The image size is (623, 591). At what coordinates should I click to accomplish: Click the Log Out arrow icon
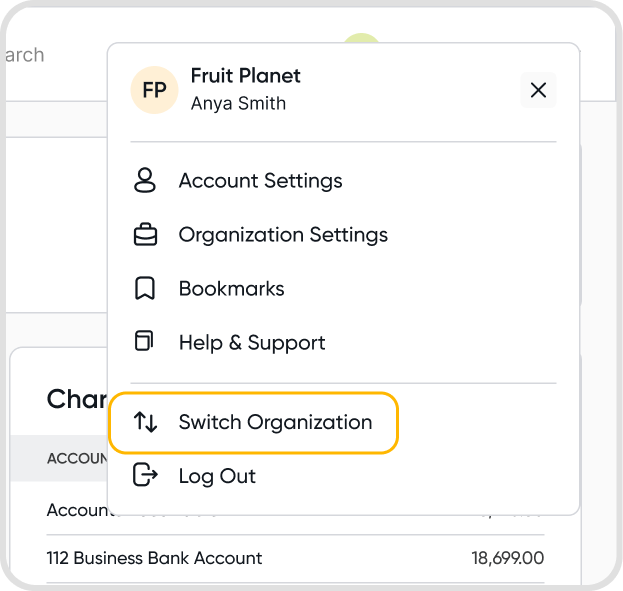pos(146,476)
